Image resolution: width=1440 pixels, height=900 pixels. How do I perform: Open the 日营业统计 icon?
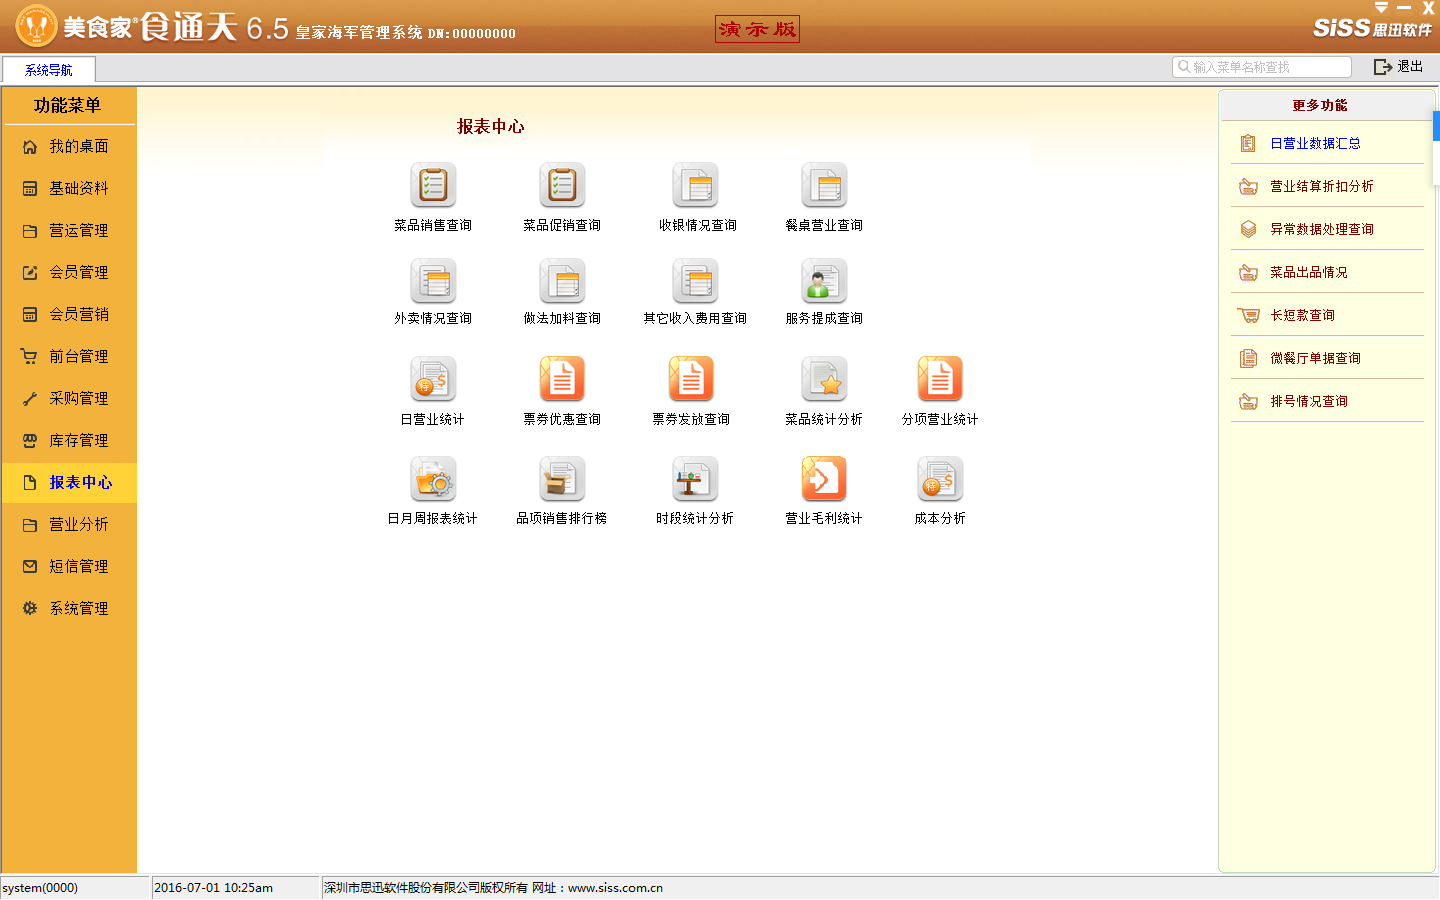point(433,380)
